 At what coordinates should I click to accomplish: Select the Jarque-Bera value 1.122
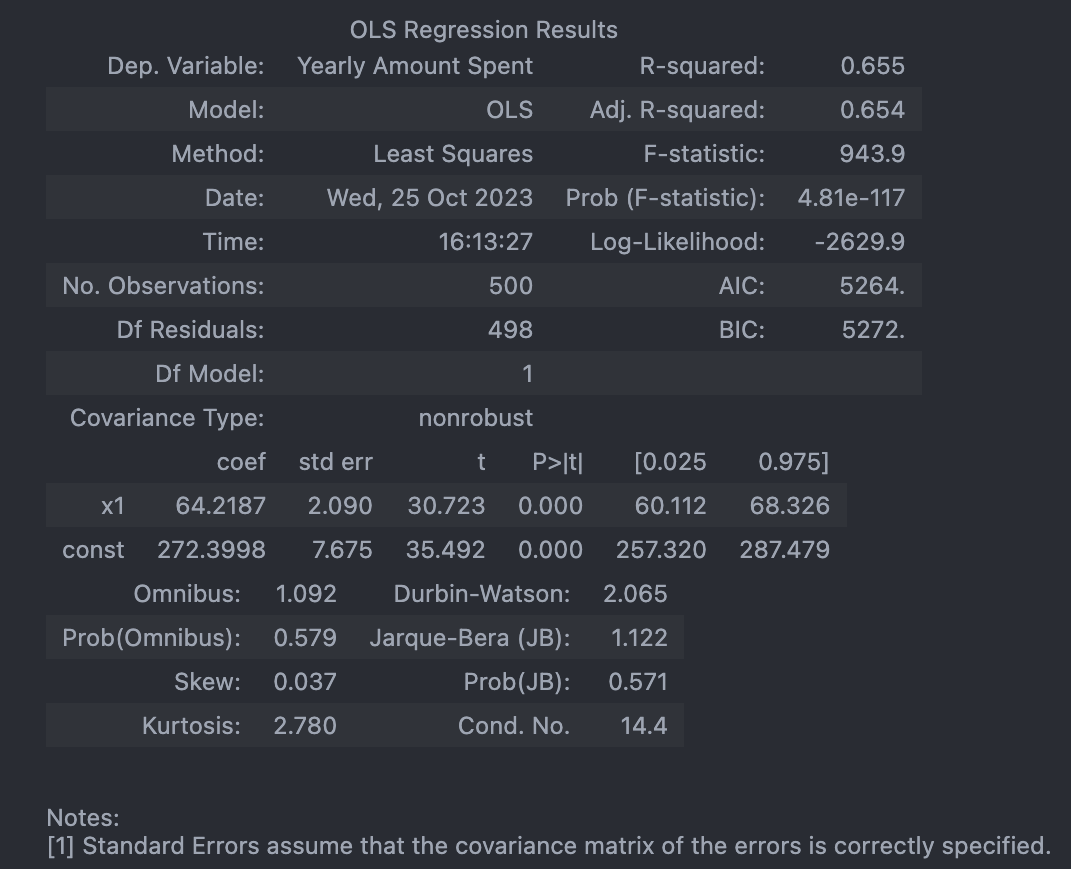click(639, 638)
